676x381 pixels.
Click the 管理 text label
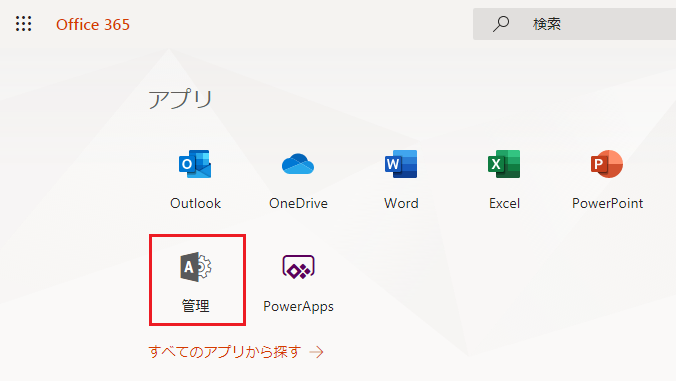pyautogui.click(x=195, y=306)
